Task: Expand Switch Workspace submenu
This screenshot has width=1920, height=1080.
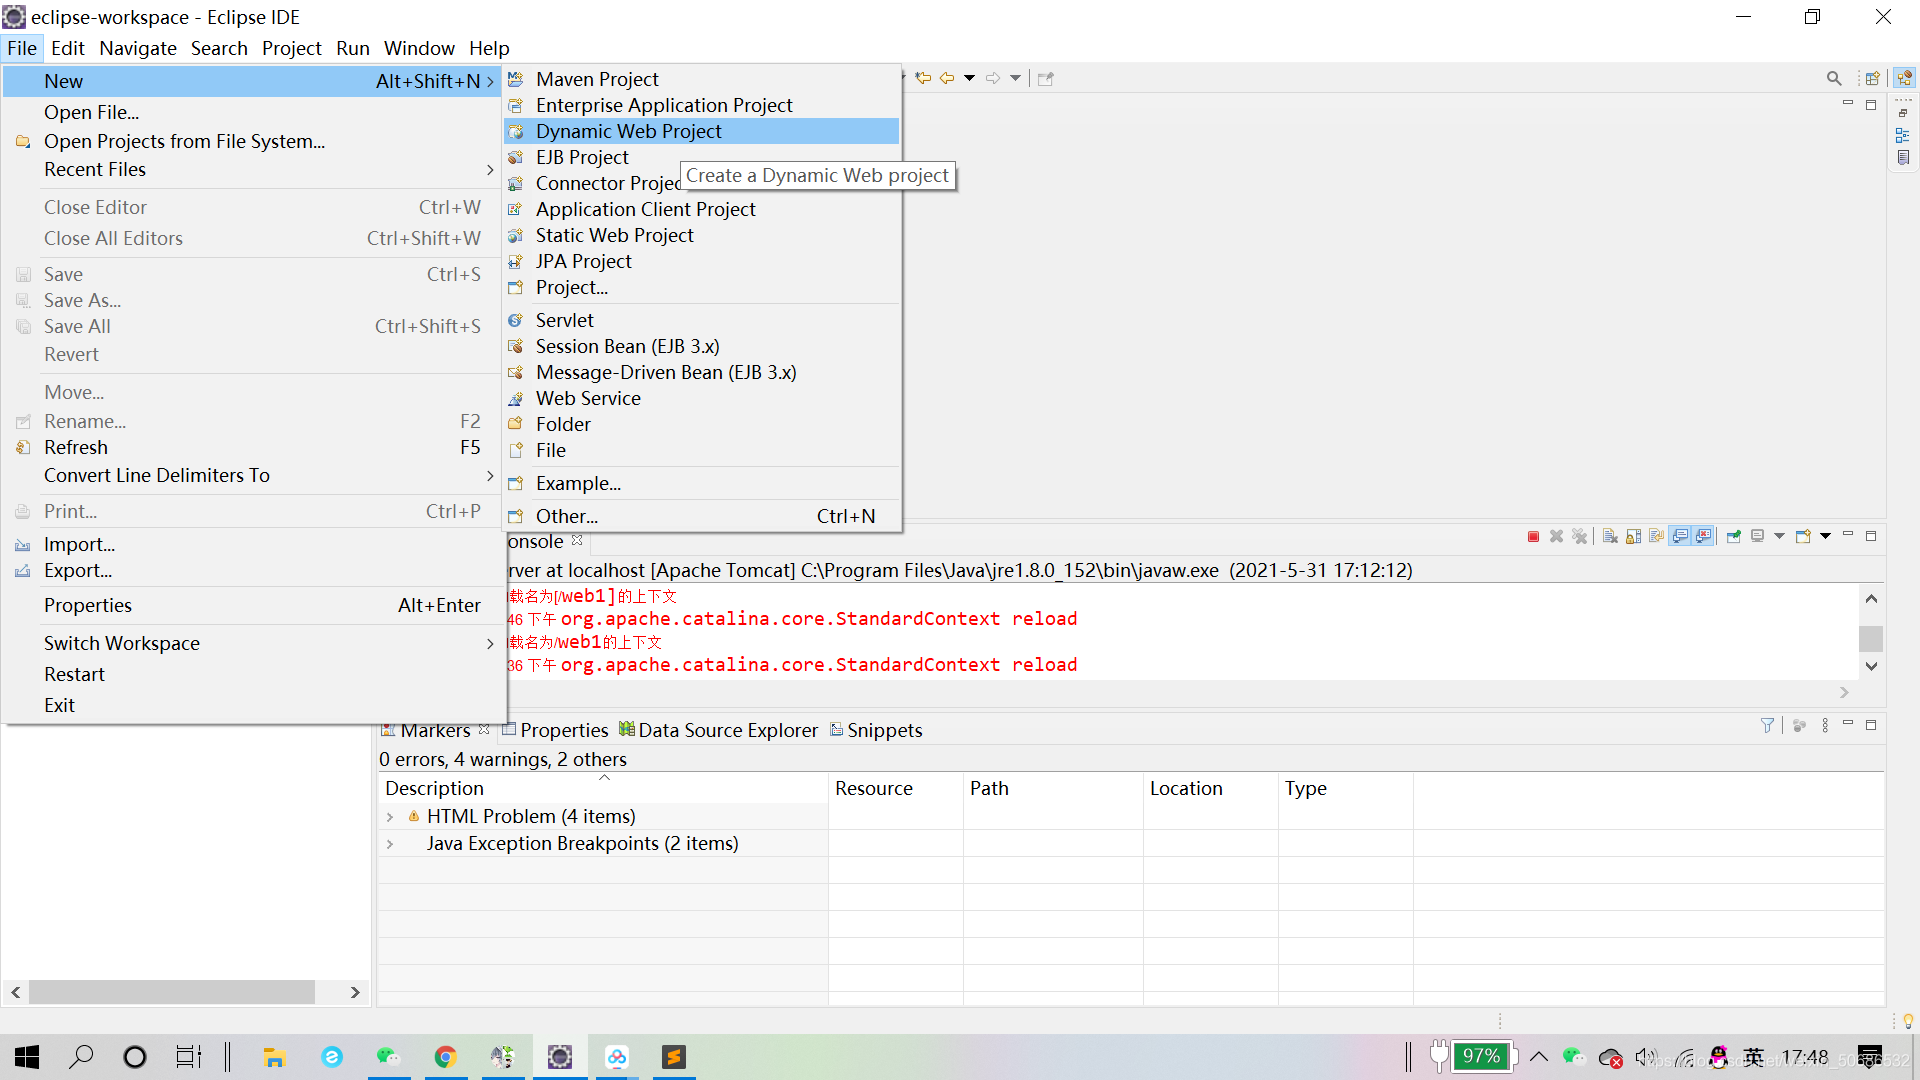Action: [253, 643]
